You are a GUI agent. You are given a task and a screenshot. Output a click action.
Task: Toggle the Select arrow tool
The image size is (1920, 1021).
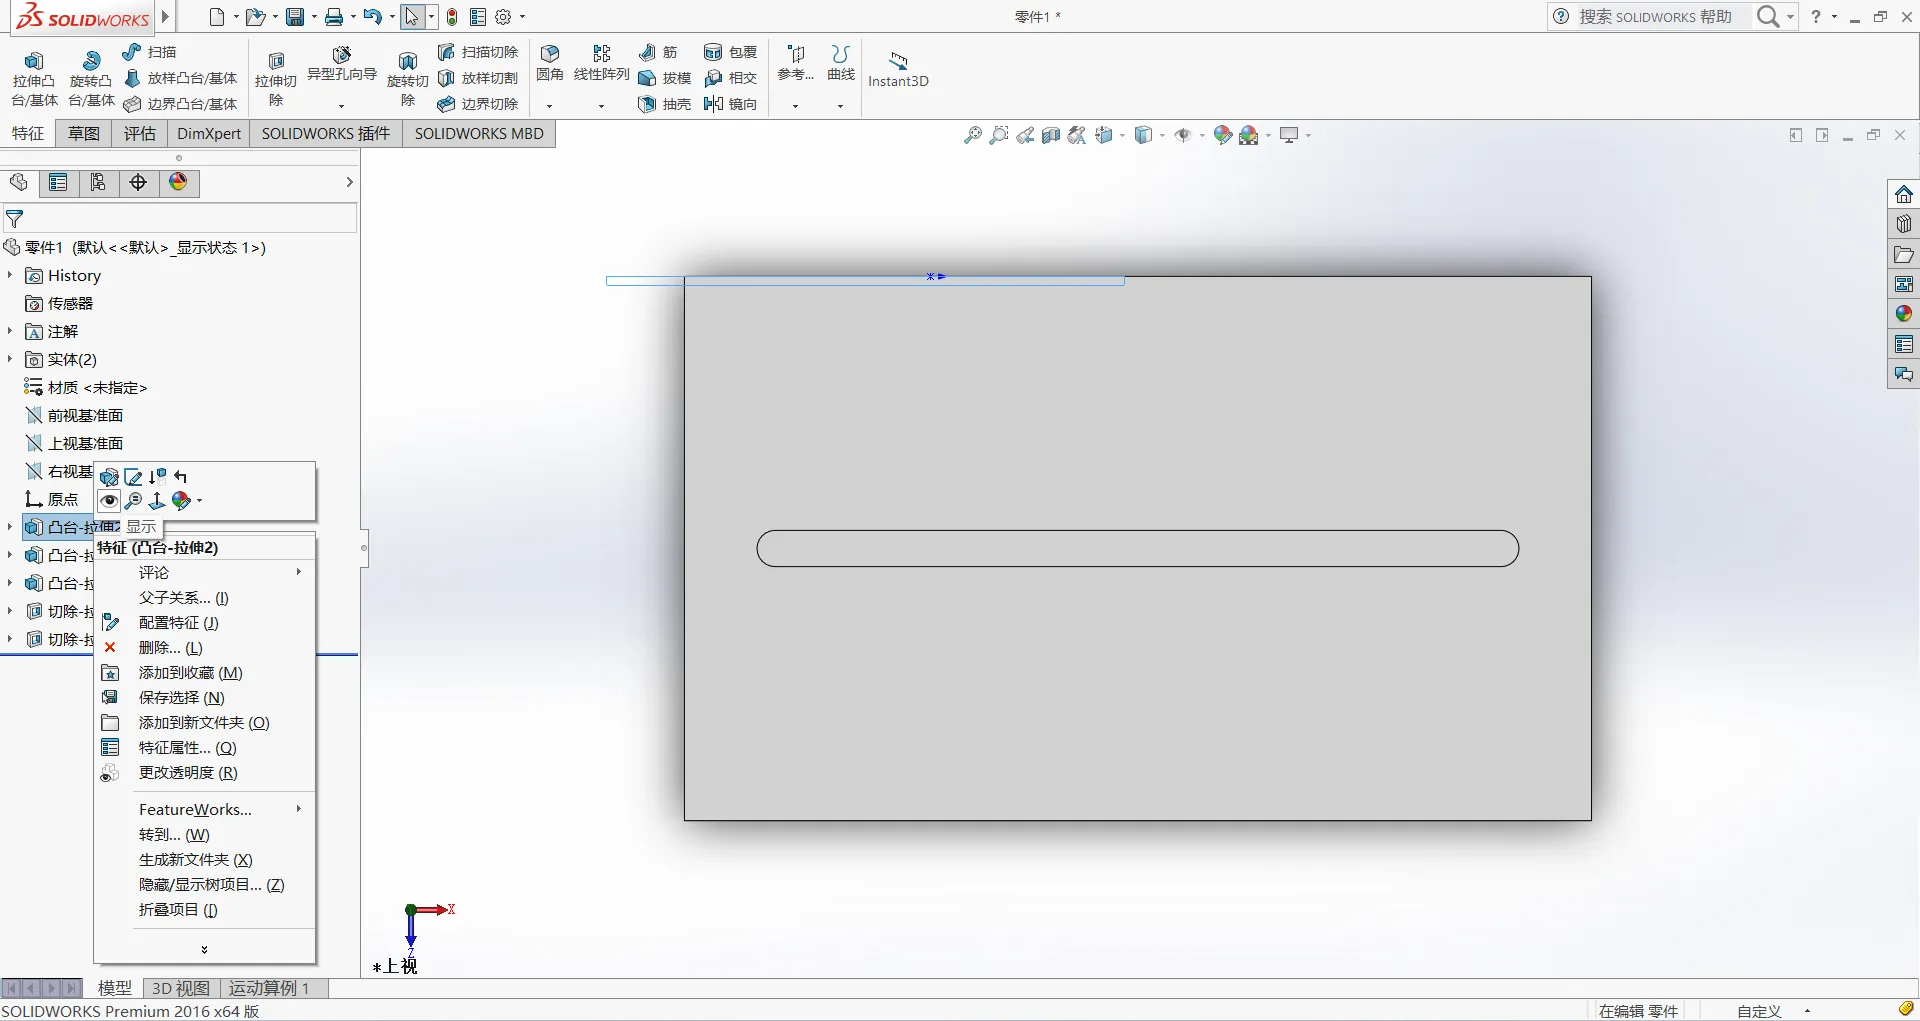click(x=412, y=17)
